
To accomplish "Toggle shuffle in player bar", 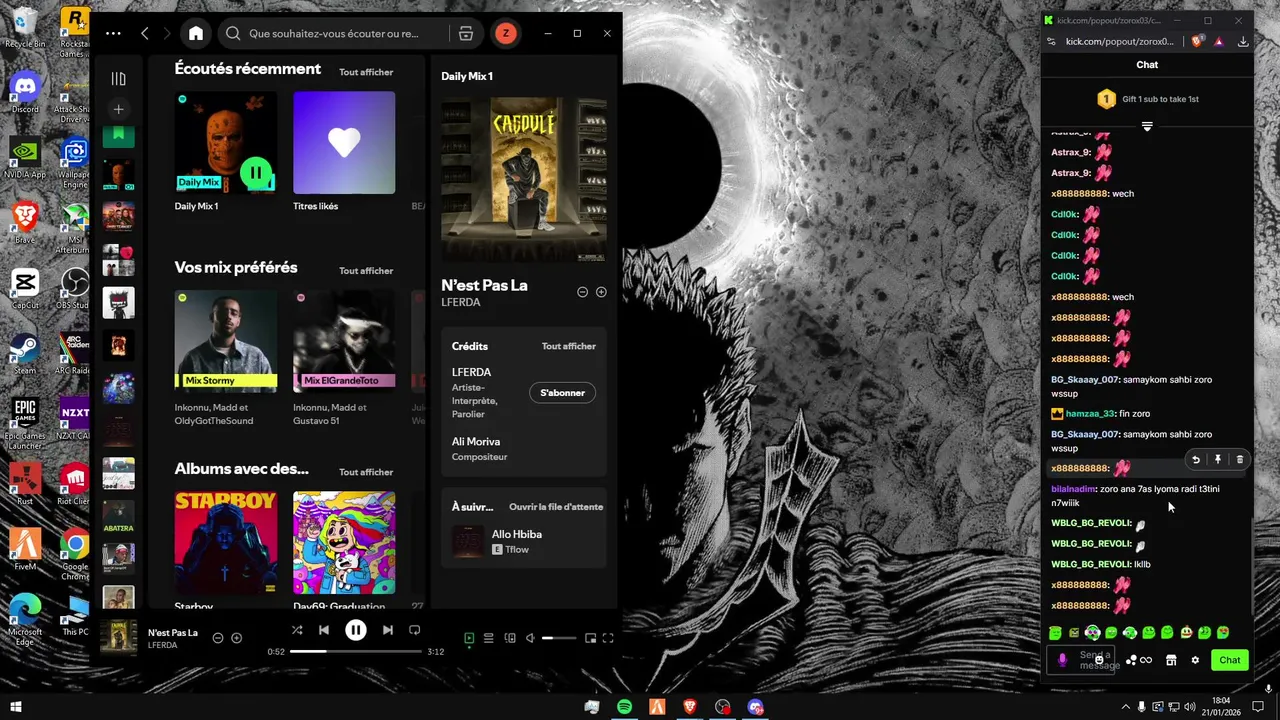I will tap(297, 630).
